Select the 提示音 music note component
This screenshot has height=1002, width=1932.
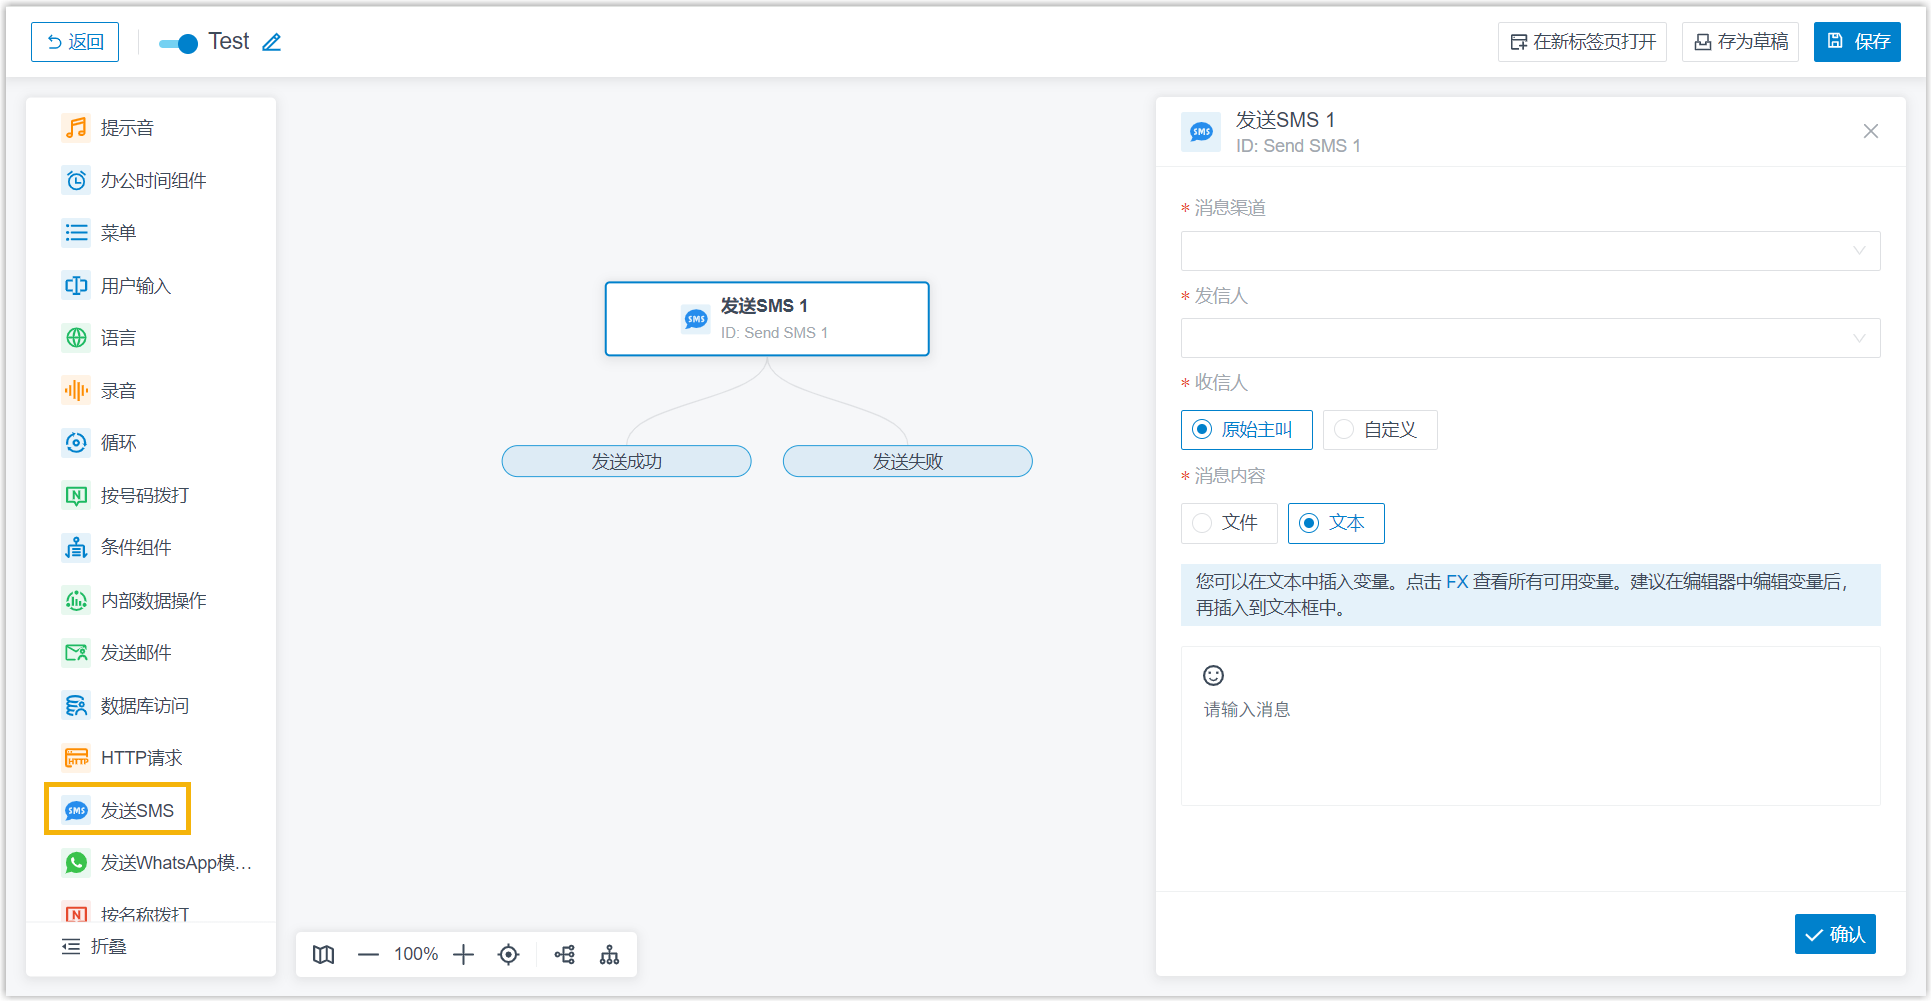point(76,128)
